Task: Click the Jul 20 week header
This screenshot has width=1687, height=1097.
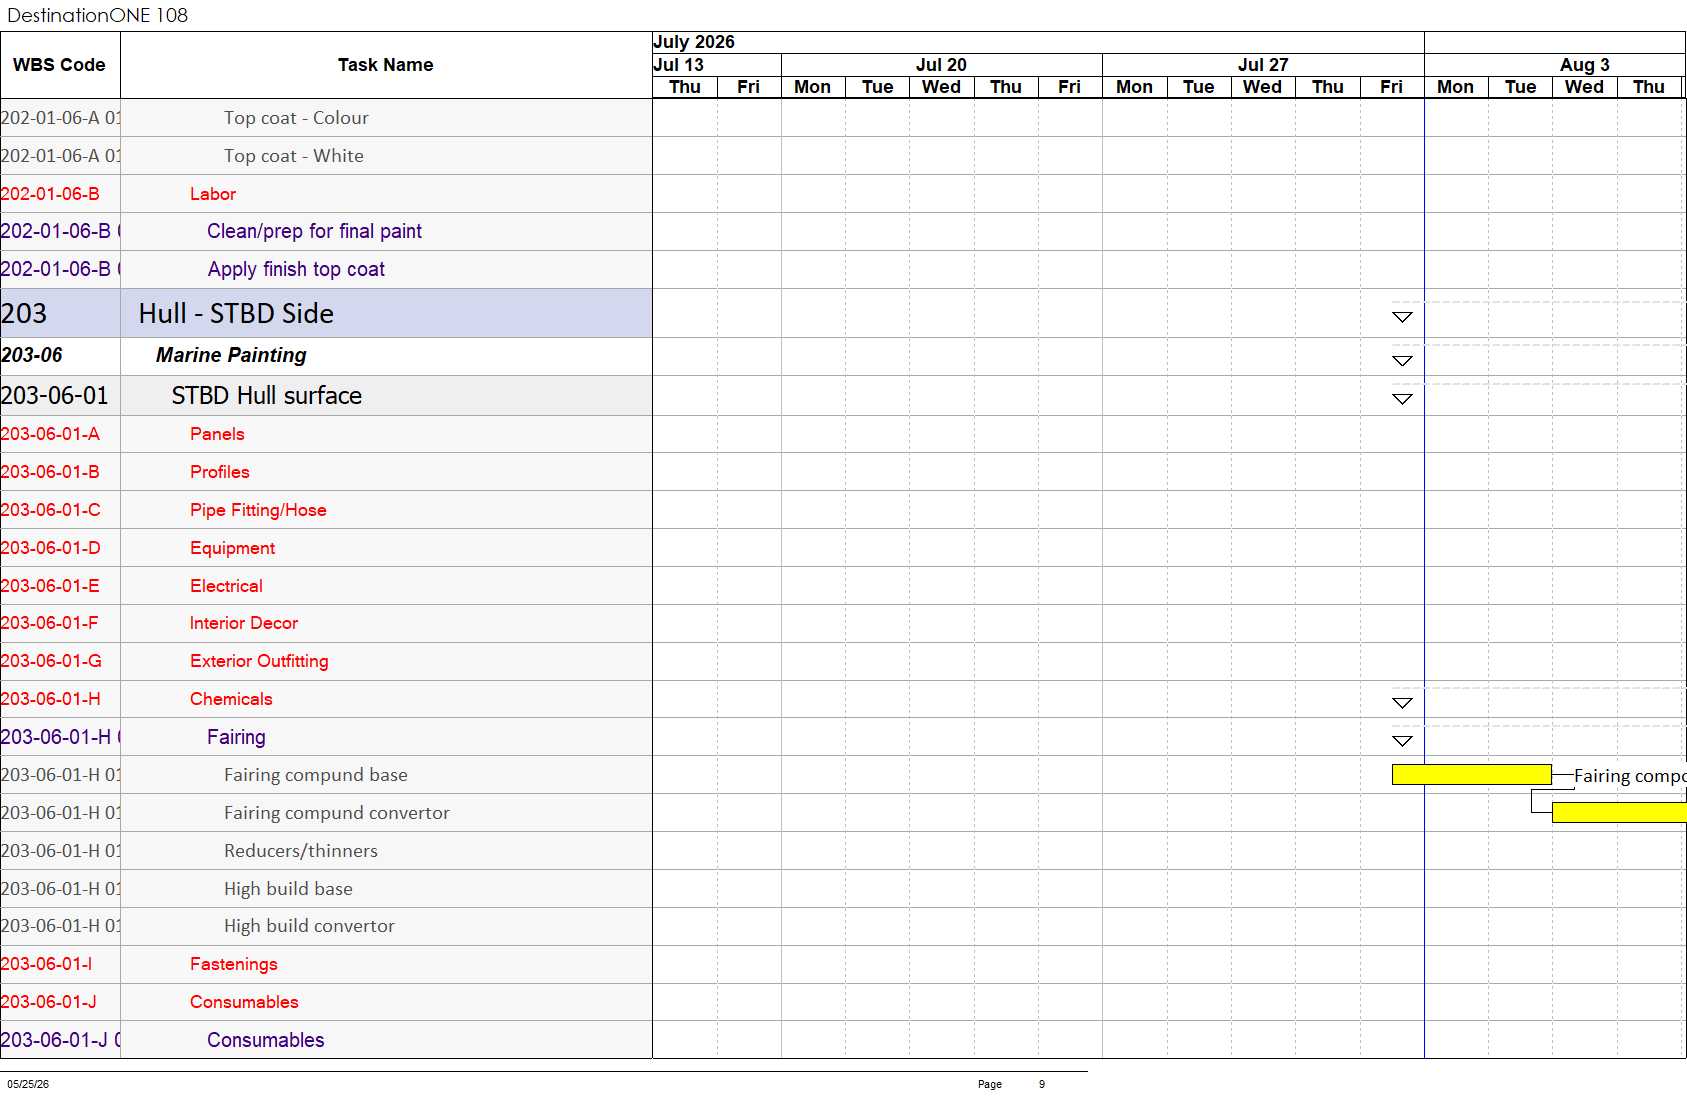Action: (941, 65)
